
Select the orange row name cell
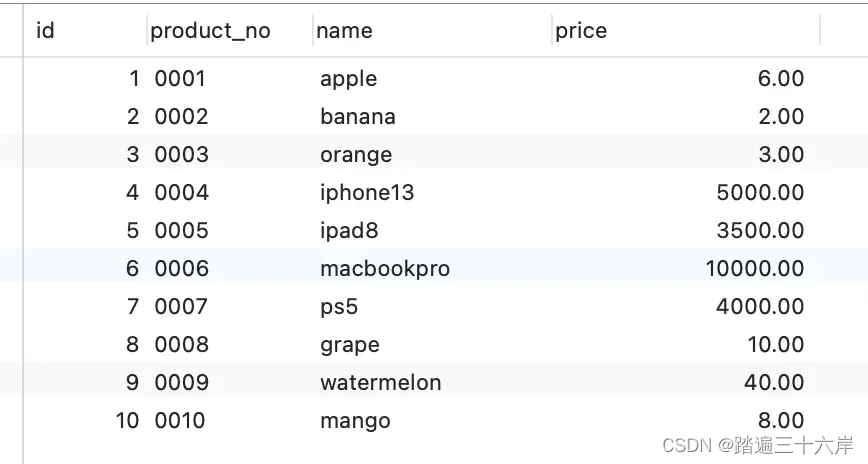[x=356, y=155]
